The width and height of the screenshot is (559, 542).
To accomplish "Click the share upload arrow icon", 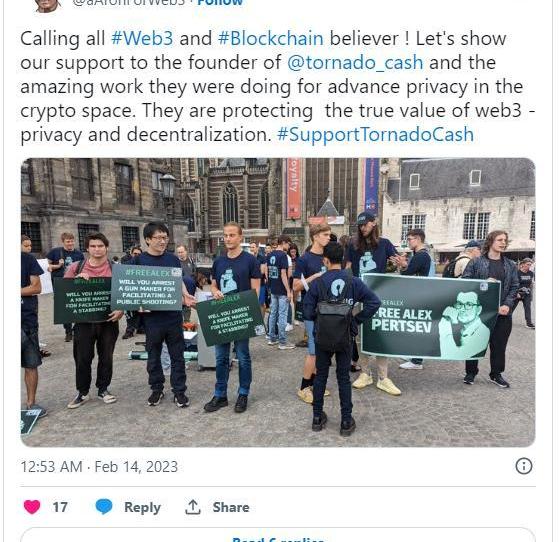I will (193, 507).
